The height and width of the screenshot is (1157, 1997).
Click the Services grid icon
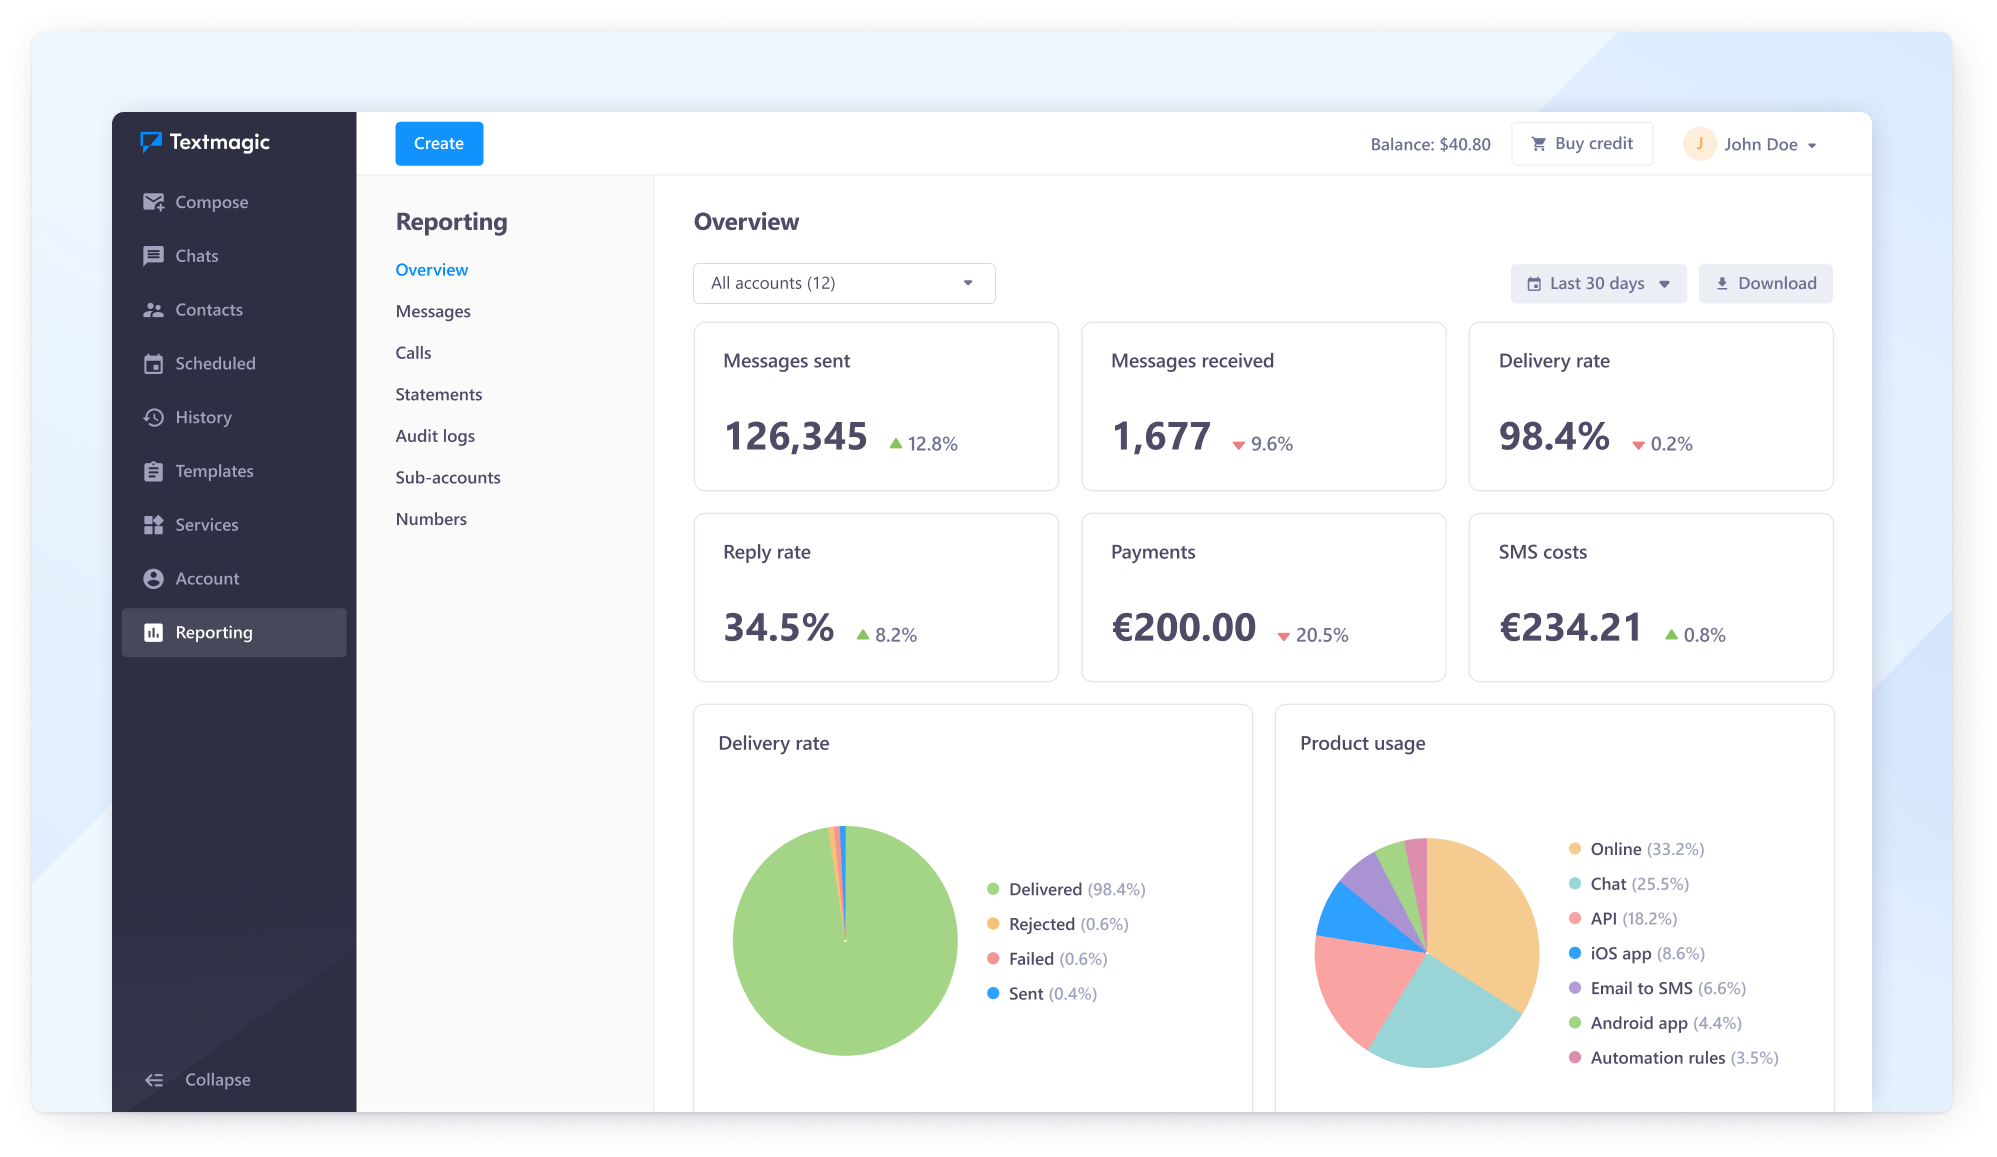(x=153, y=525)
